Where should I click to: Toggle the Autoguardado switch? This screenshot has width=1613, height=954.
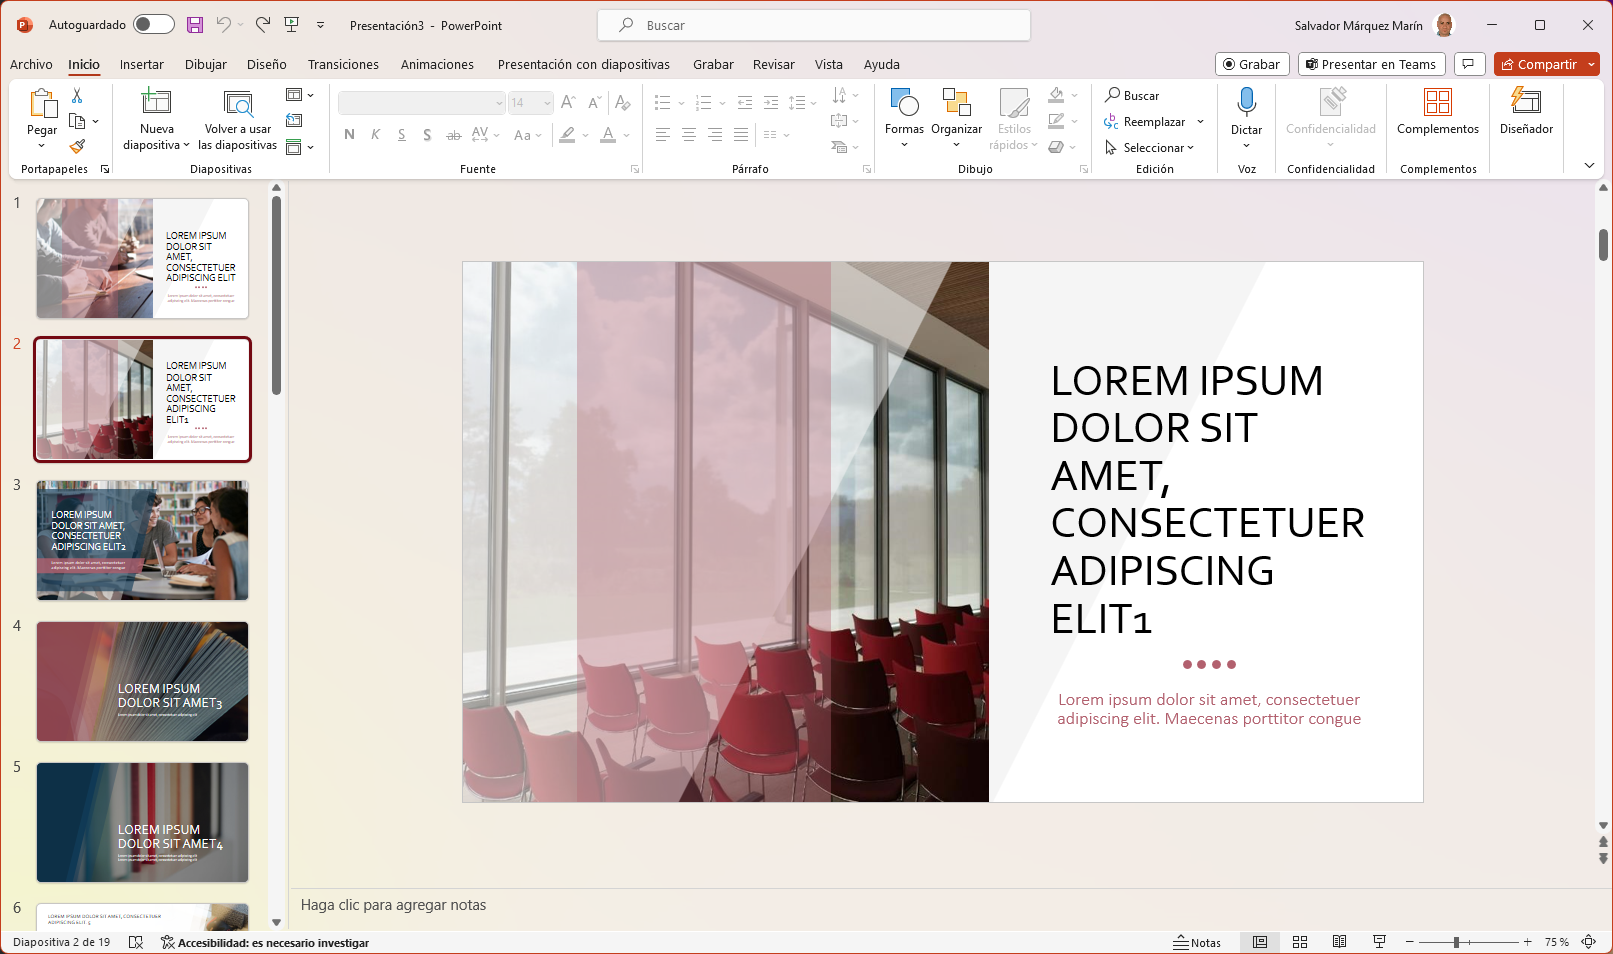point(154,25)
